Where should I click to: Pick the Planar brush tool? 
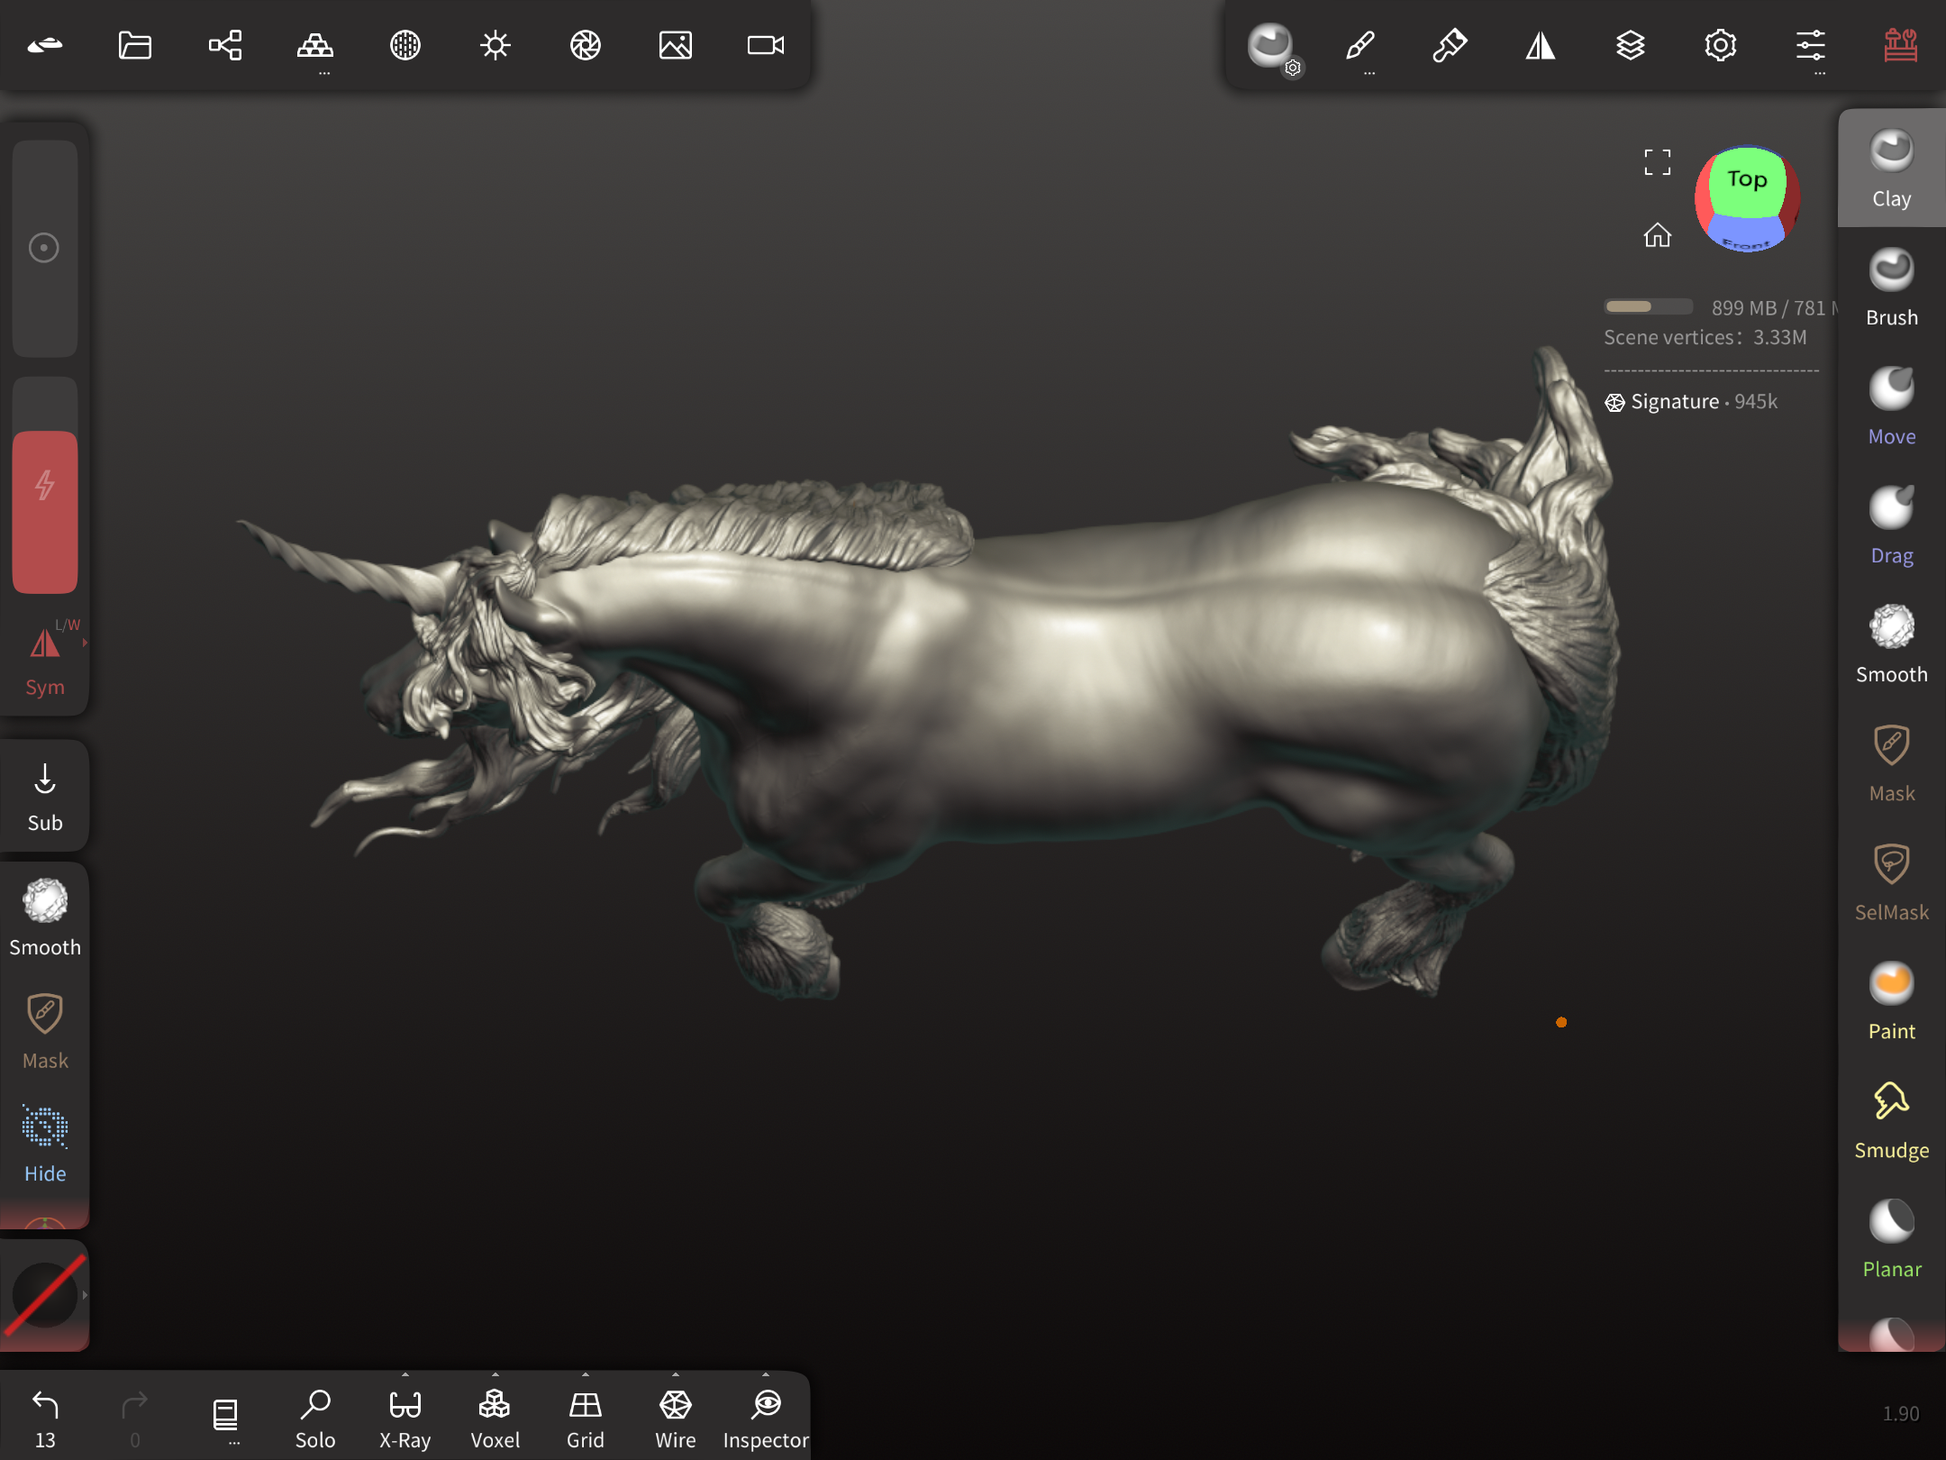pos(1890,1239)
